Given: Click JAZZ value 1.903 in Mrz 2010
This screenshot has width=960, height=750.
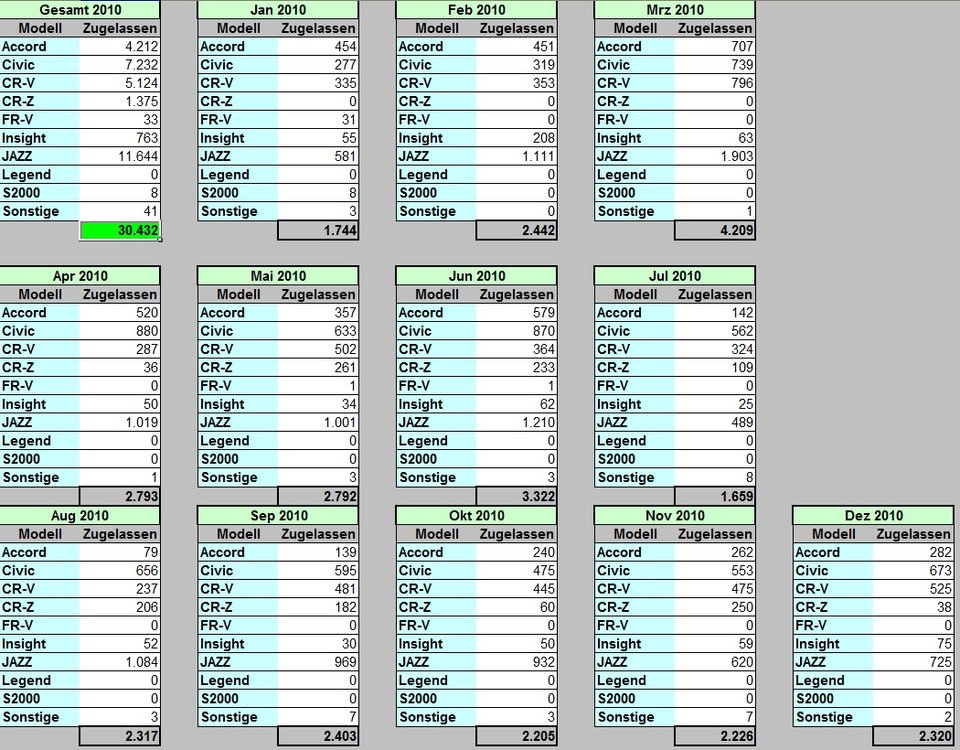Looking at the screenshot, I should [714, 156].
